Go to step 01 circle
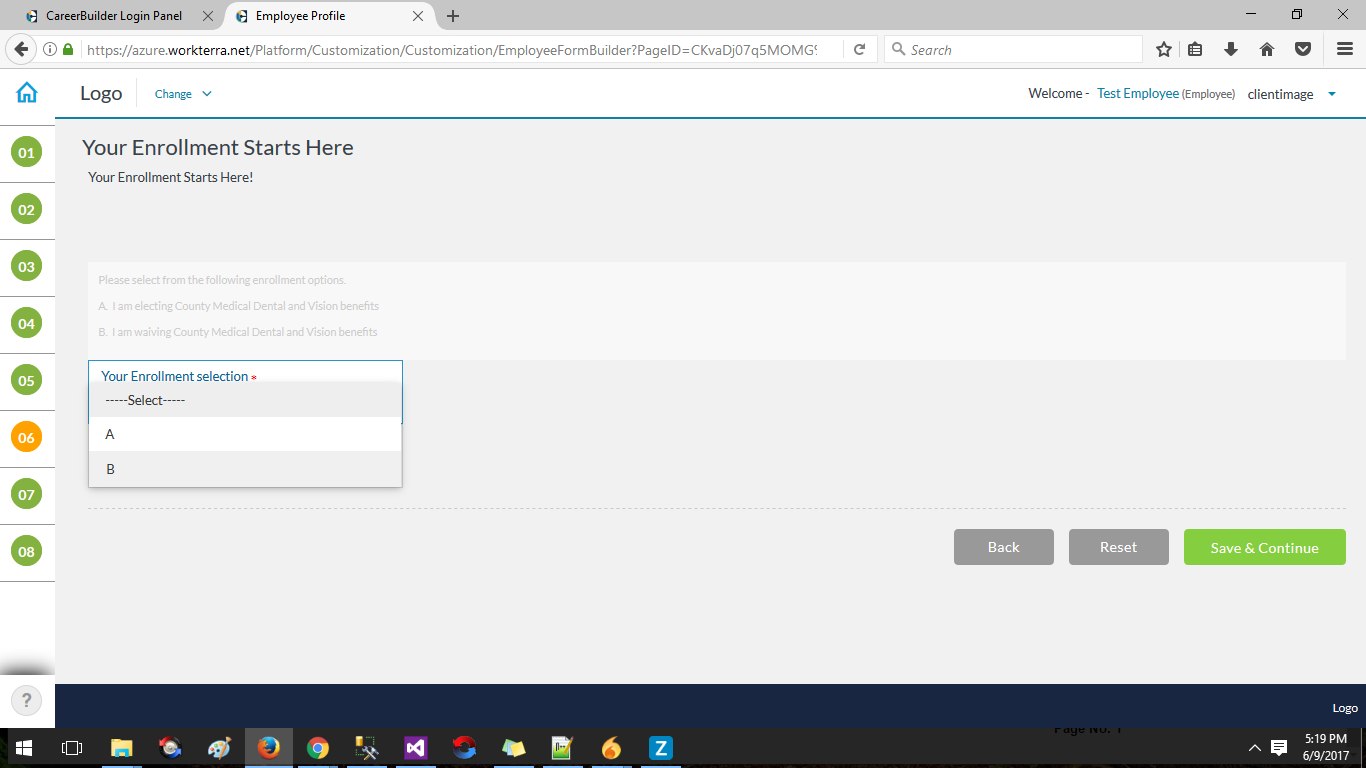This screenshot has width=1366, height=768. pos(26,153)
